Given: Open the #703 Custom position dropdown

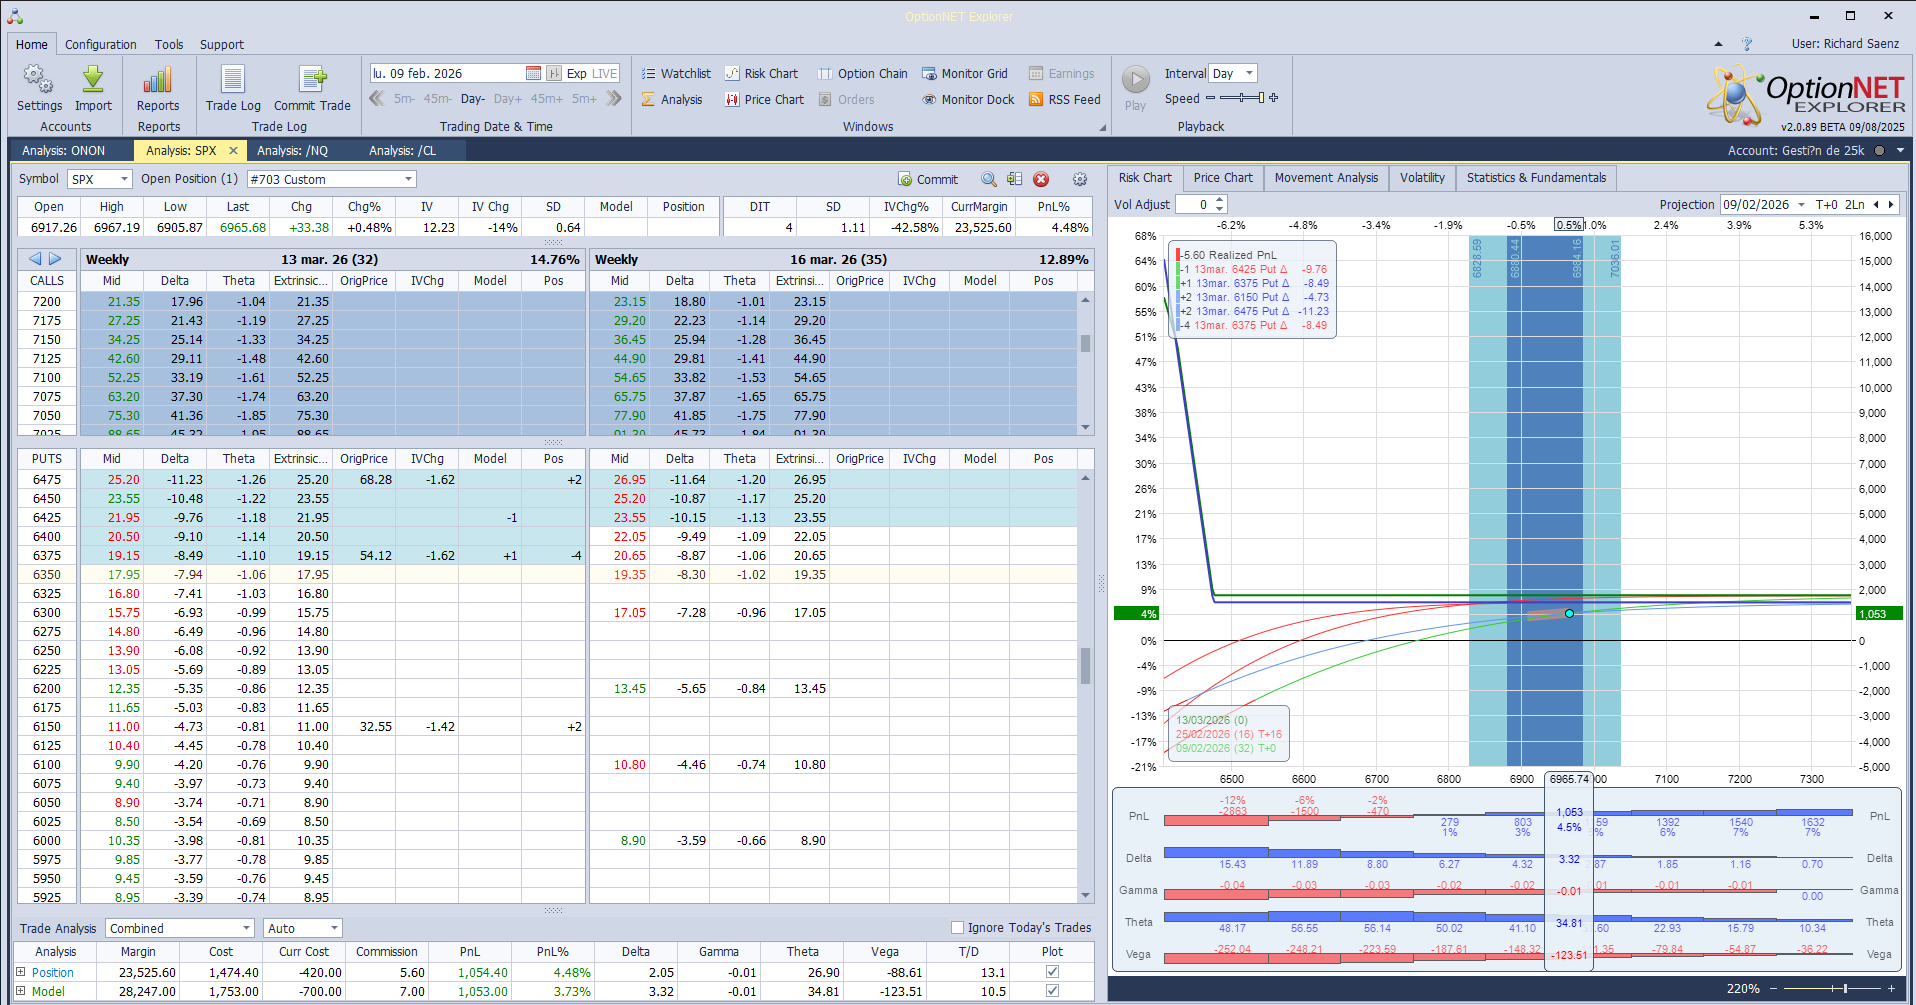Looking at the screenshot, I should pos(408,179).
